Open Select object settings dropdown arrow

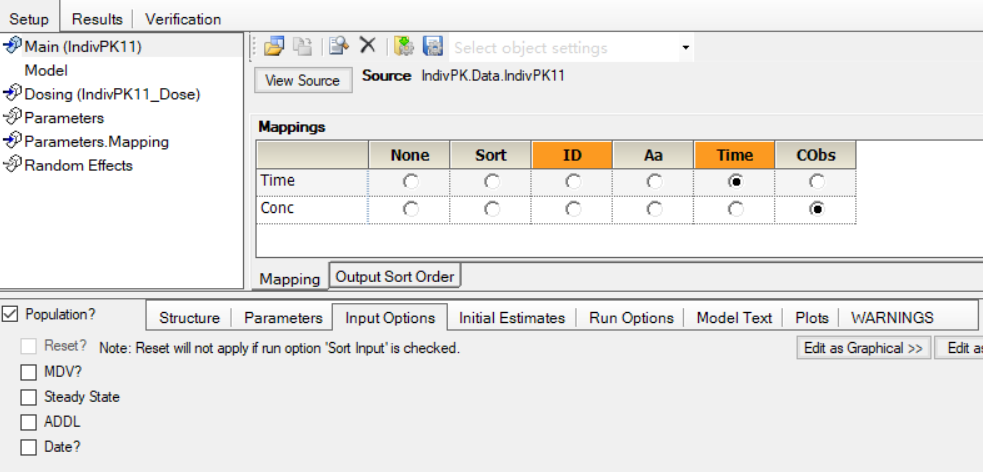point(686,48)
